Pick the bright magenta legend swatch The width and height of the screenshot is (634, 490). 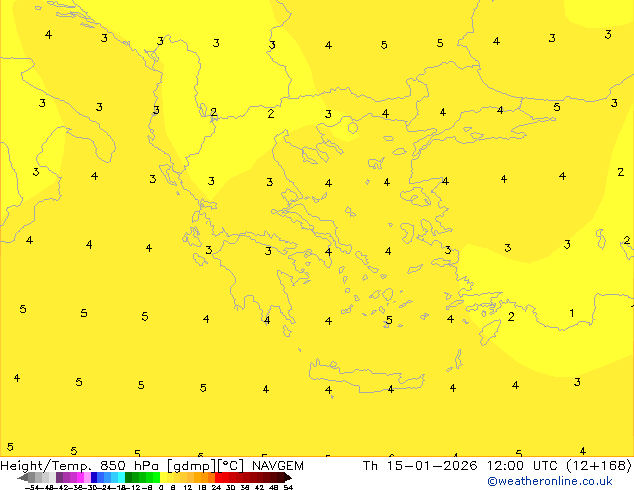point(80,477)
